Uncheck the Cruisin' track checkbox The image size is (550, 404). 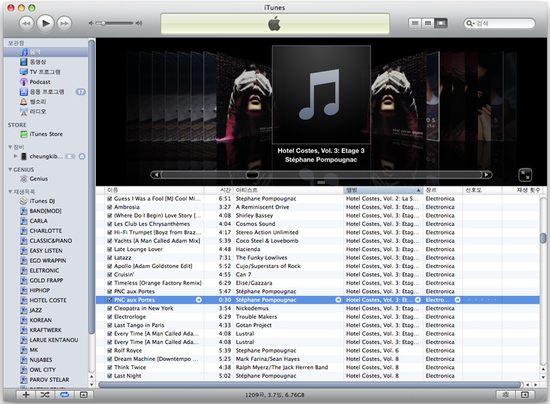point(109,275)
